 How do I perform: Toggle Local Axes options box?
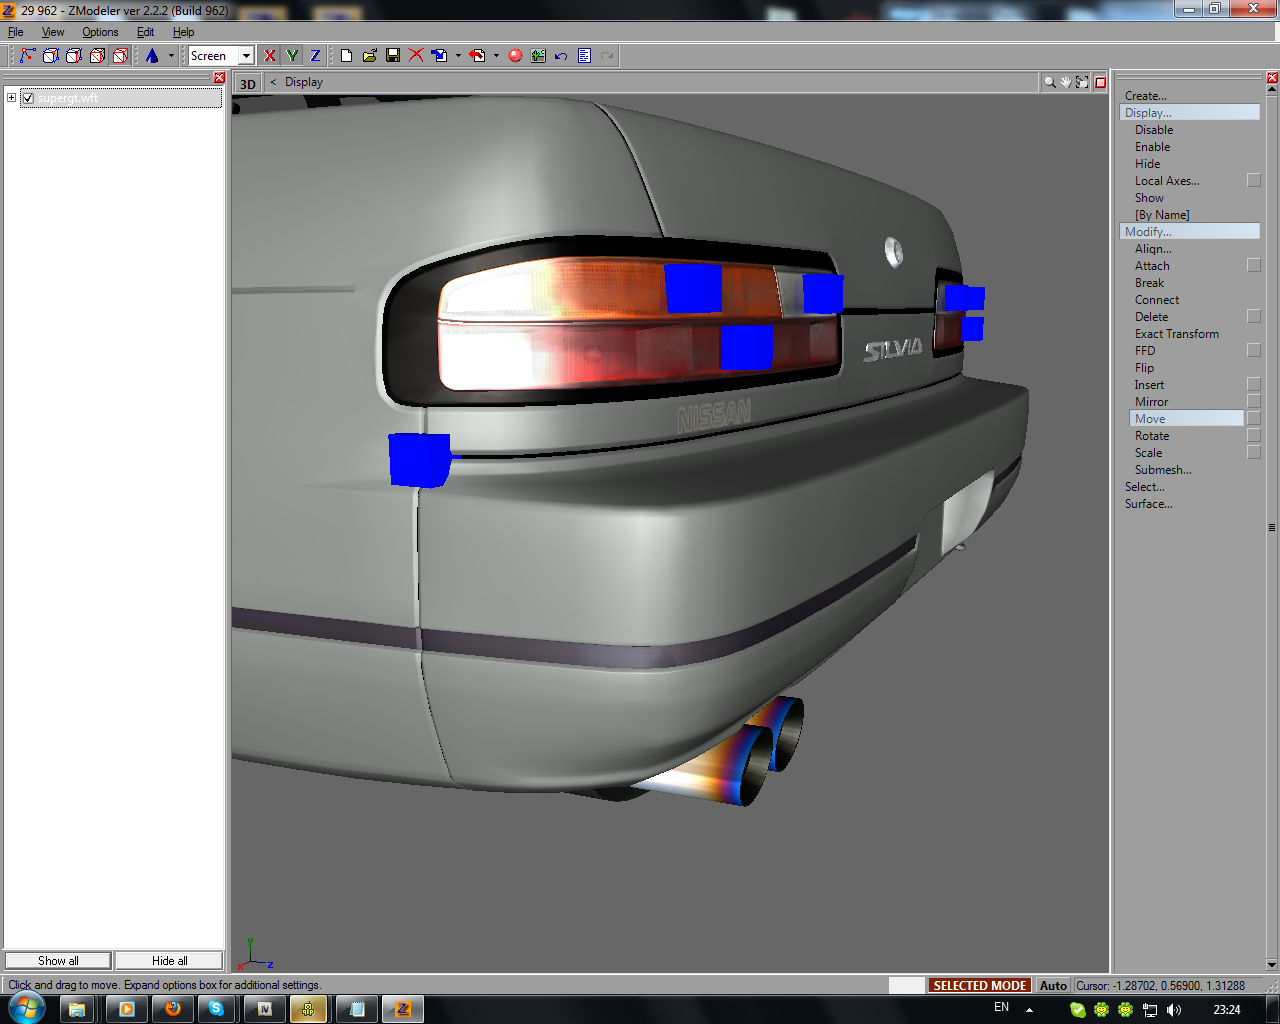[x=1254, y=181]
